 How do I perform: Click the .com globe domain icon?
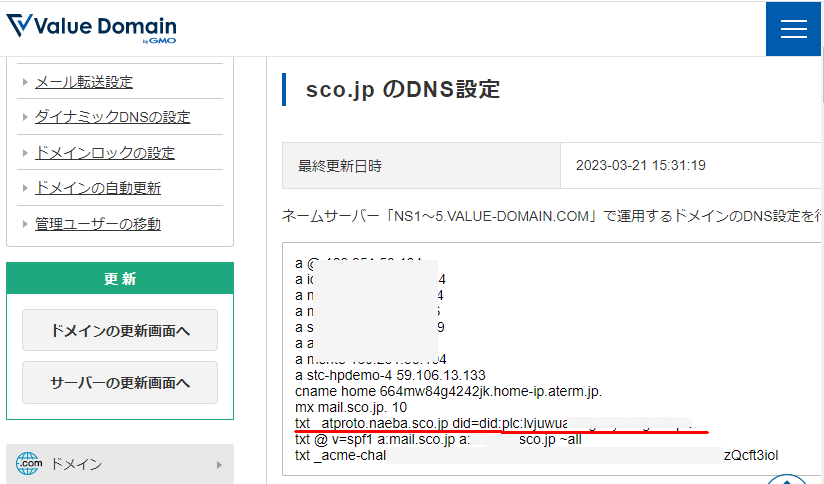(28, 464)
